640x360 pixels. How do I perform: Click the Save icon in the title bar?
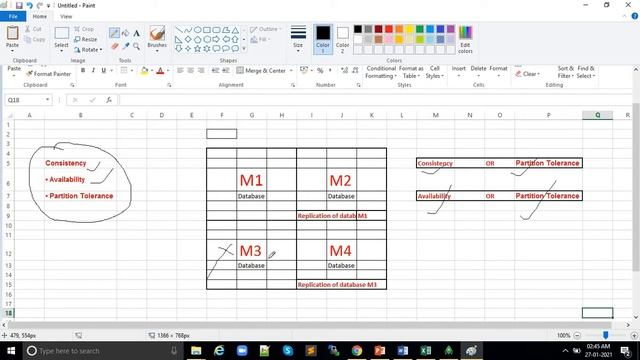pos(19,6)
